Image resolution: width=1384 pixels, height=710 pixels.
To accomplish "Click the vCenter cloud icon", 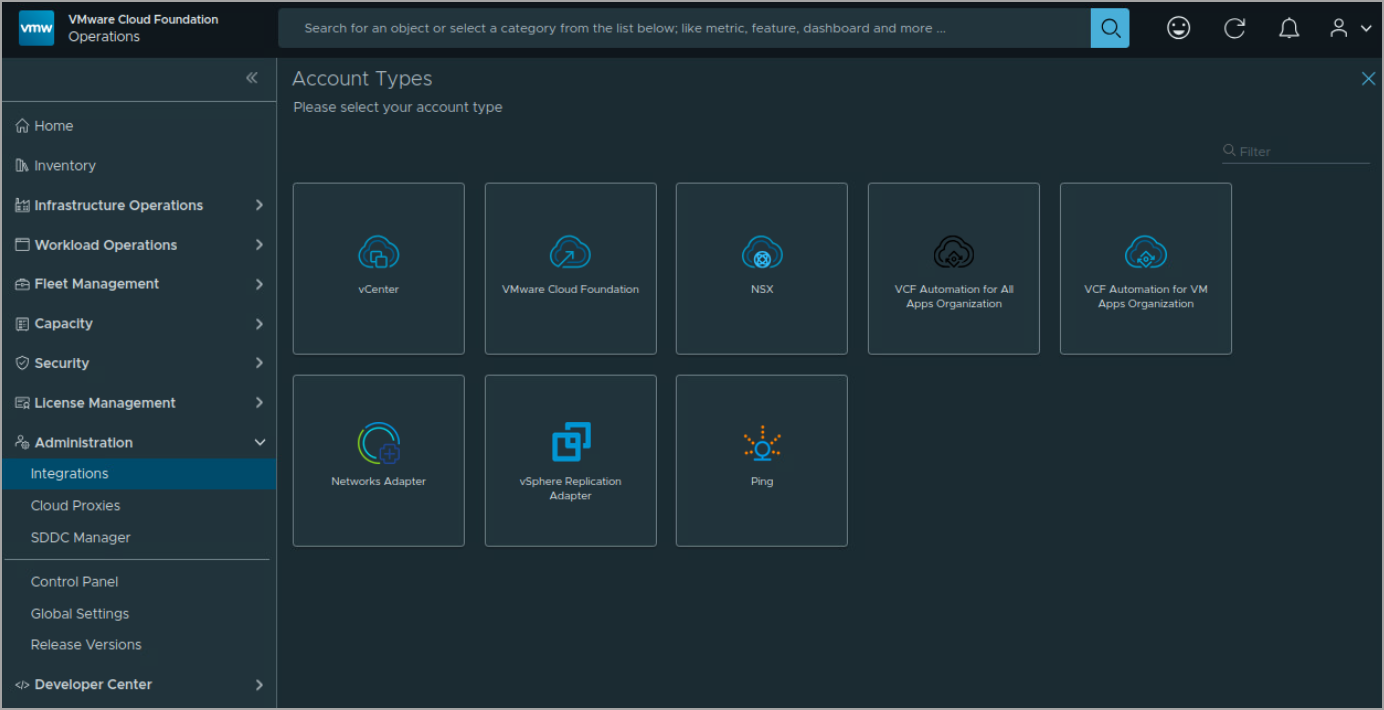I will tap(379, 253).
